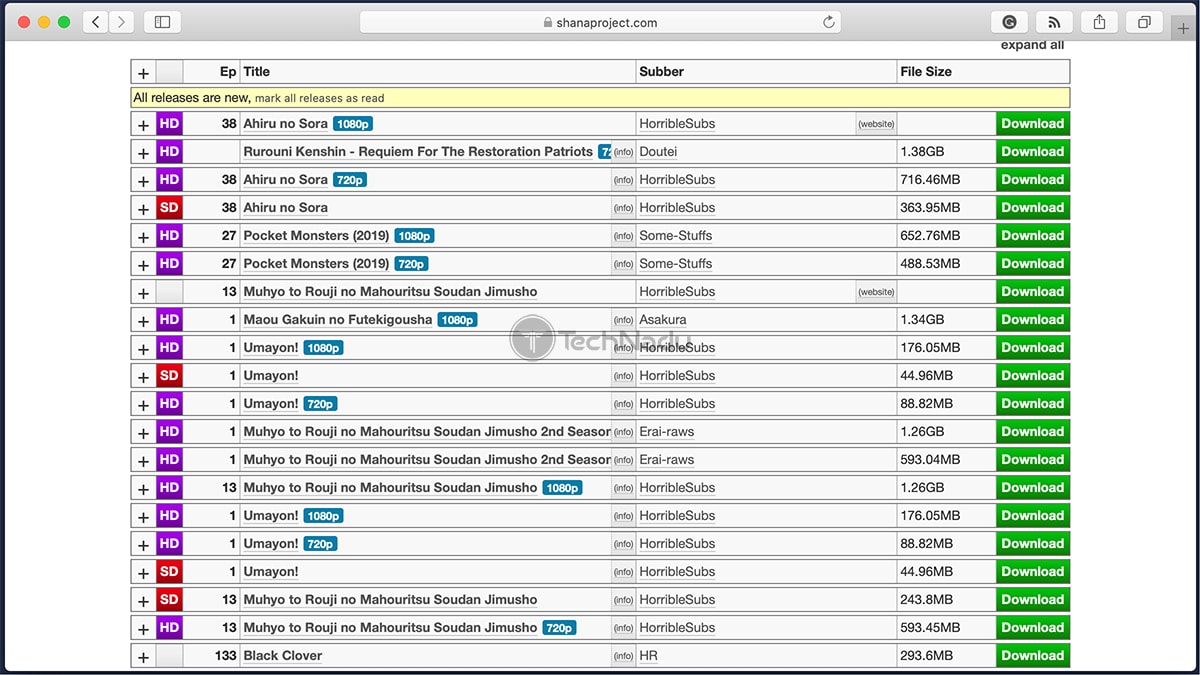1200x675 pixels.
Task: Download the 363.95MB Ahiru no Sora SD release
Action: pyautogui.click(x=1033, y=208)
